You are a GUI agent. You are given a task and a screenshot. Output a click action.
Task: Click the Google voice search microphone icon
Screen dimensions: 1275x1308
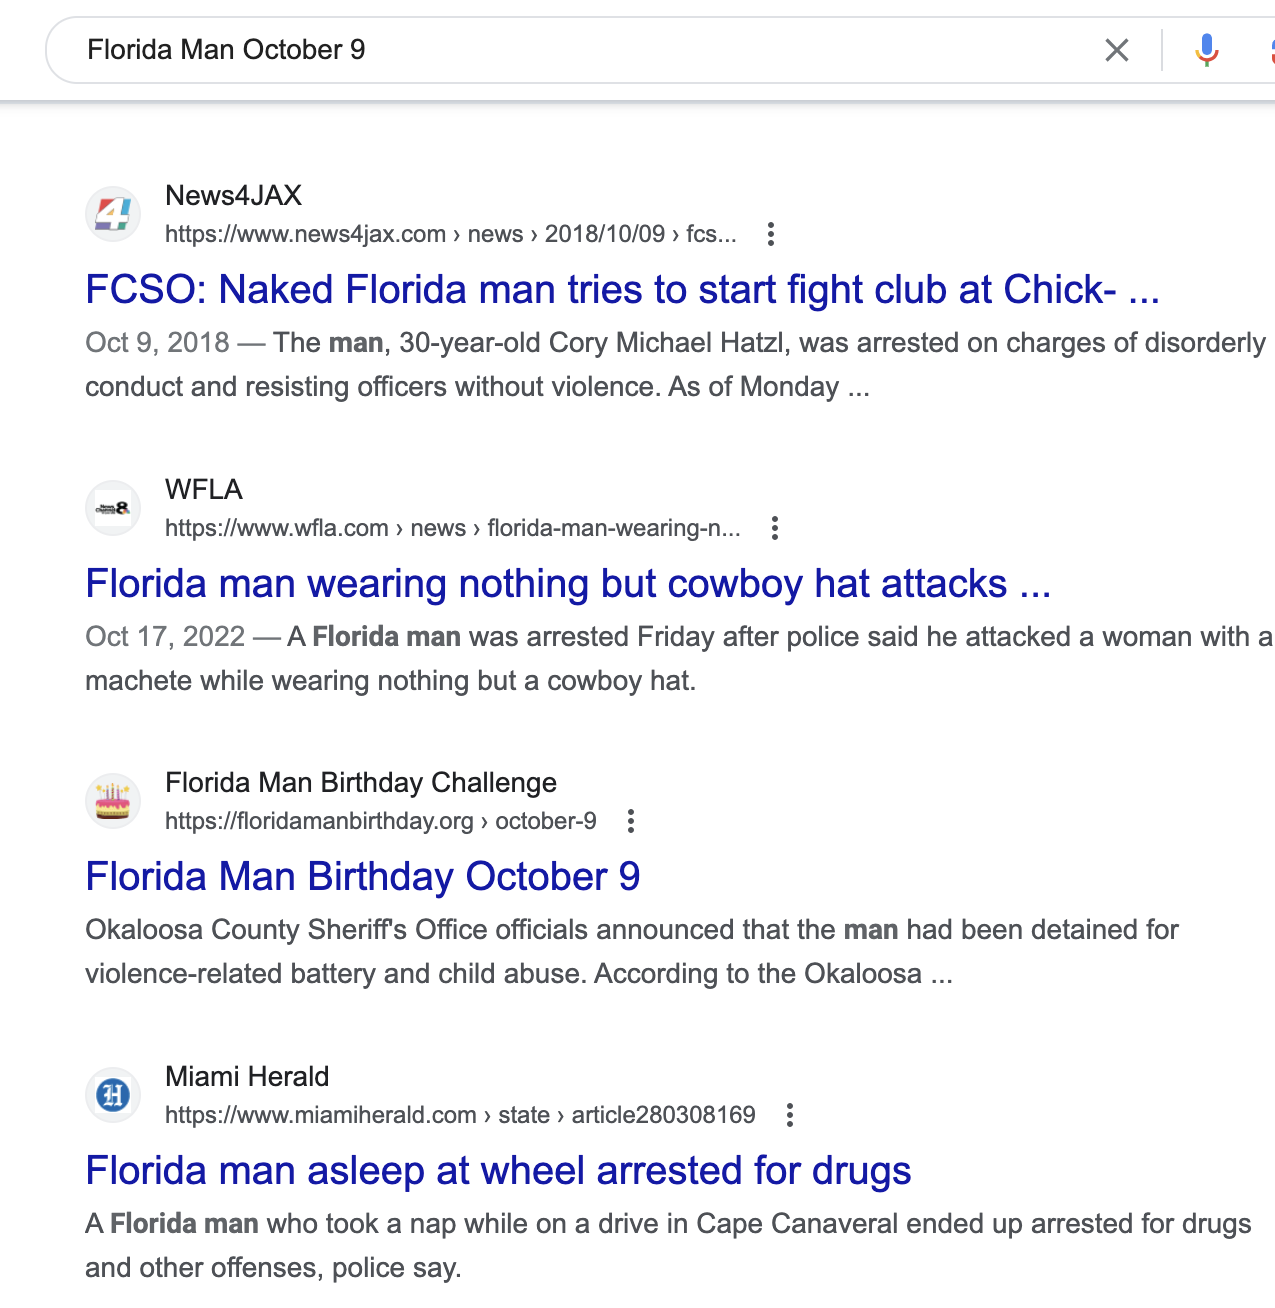[1207, 50]
